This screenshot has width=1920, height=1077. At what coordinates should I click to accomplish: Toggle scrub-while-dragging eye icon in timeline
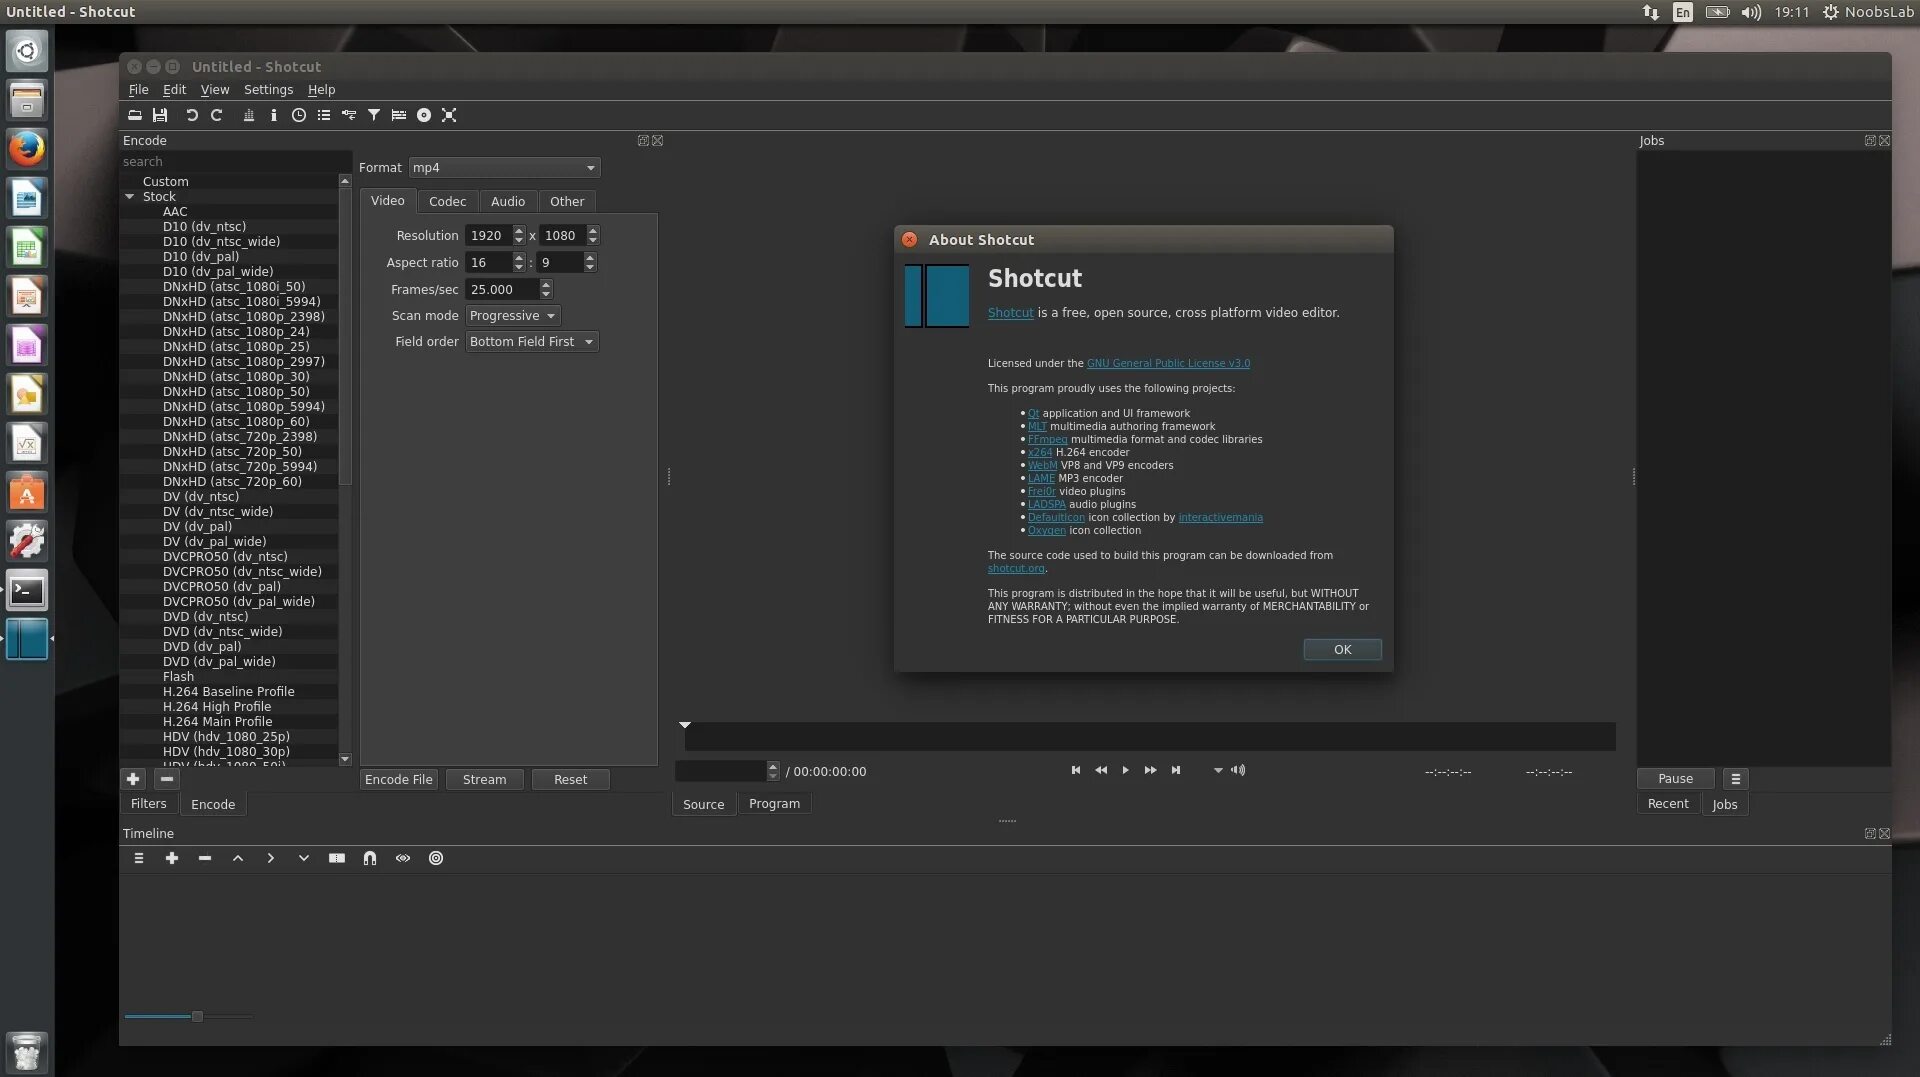[403, 858]
